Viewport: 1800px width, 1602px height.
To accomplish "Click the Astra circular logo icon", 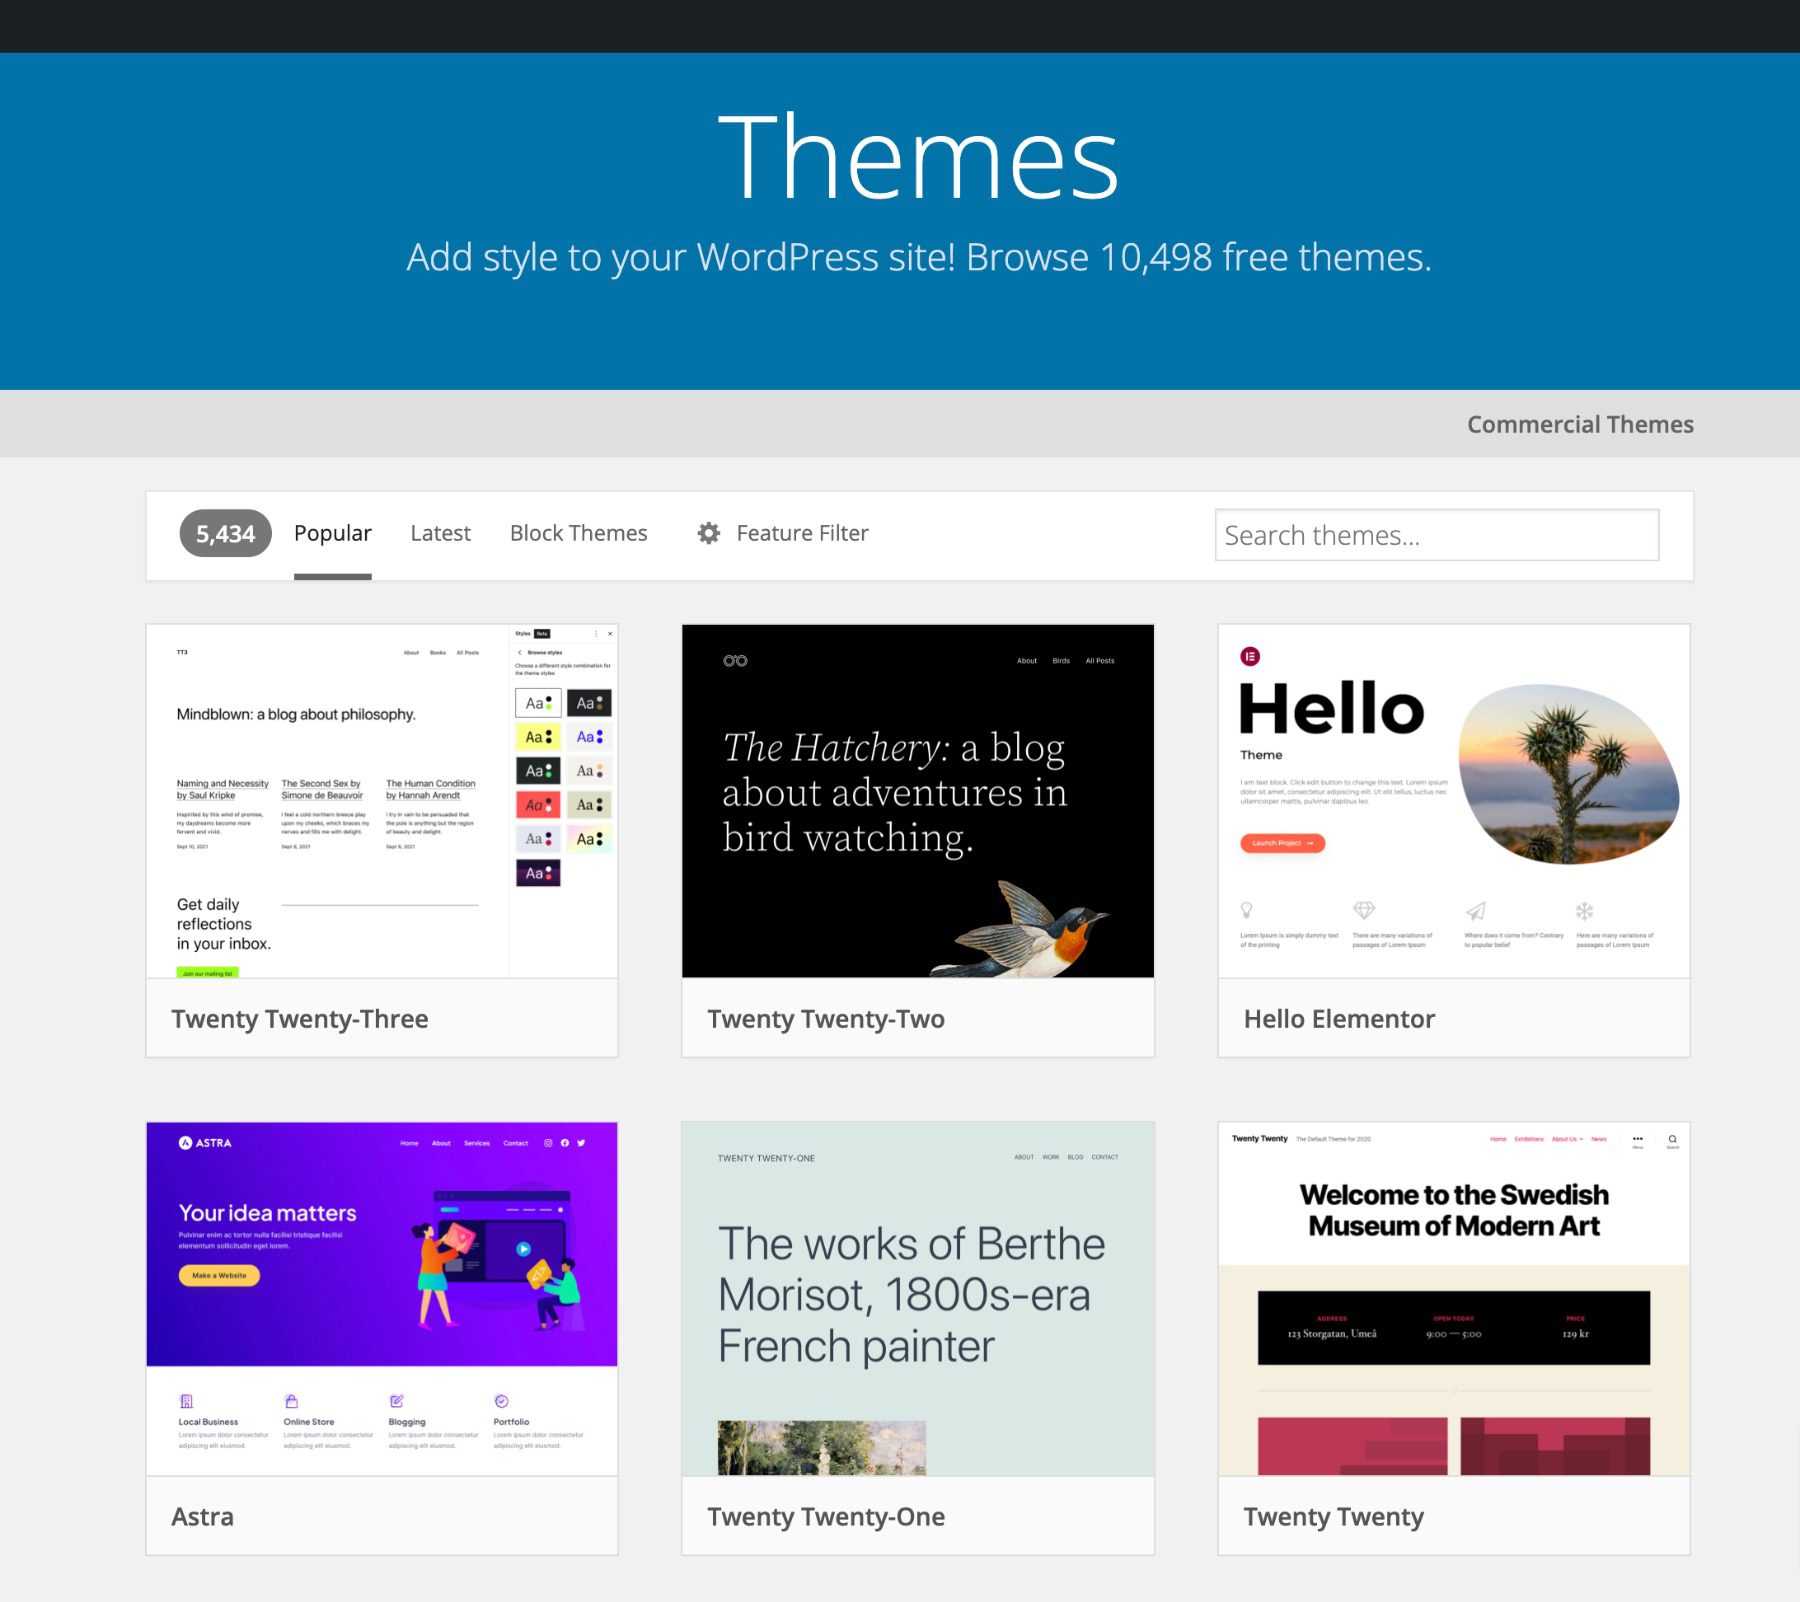I will (185, 1143).
